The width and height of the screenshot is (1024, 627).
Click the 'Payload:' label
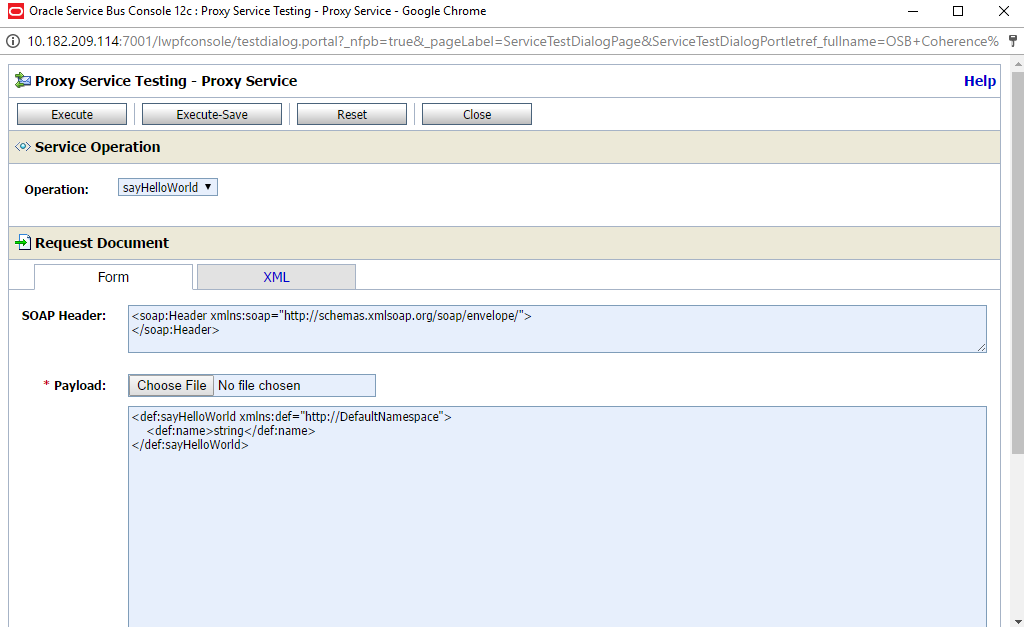[x=80, y=385]
